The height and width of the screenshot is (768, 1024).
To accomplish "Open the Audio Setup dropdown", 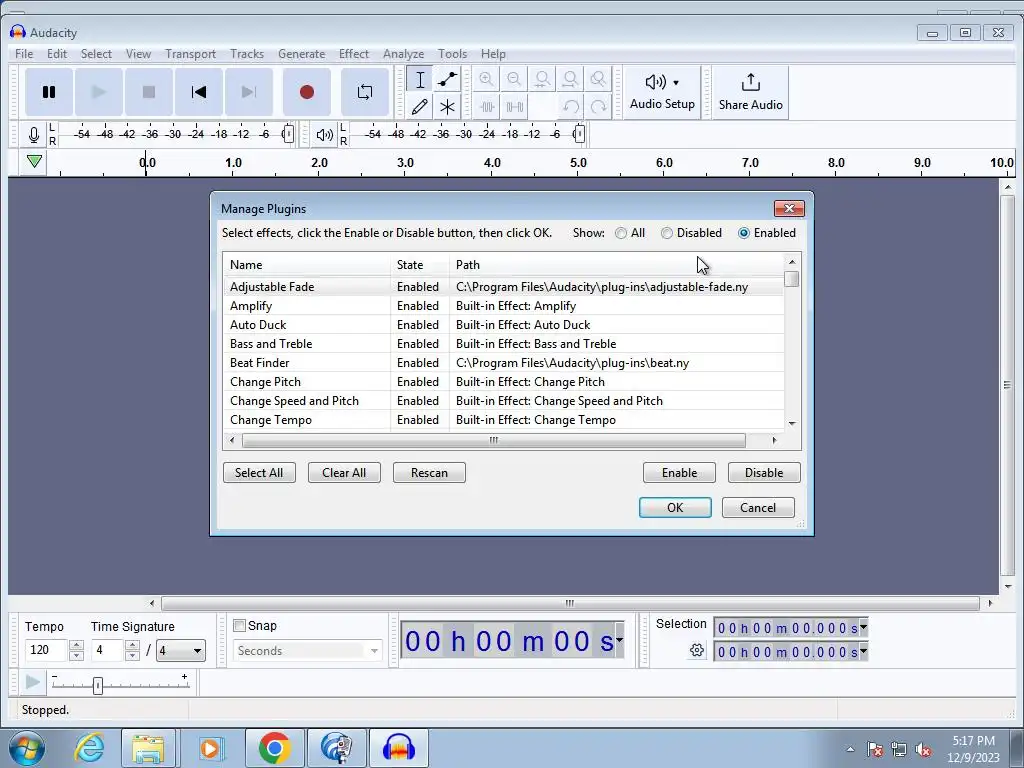I will point(662,92).
